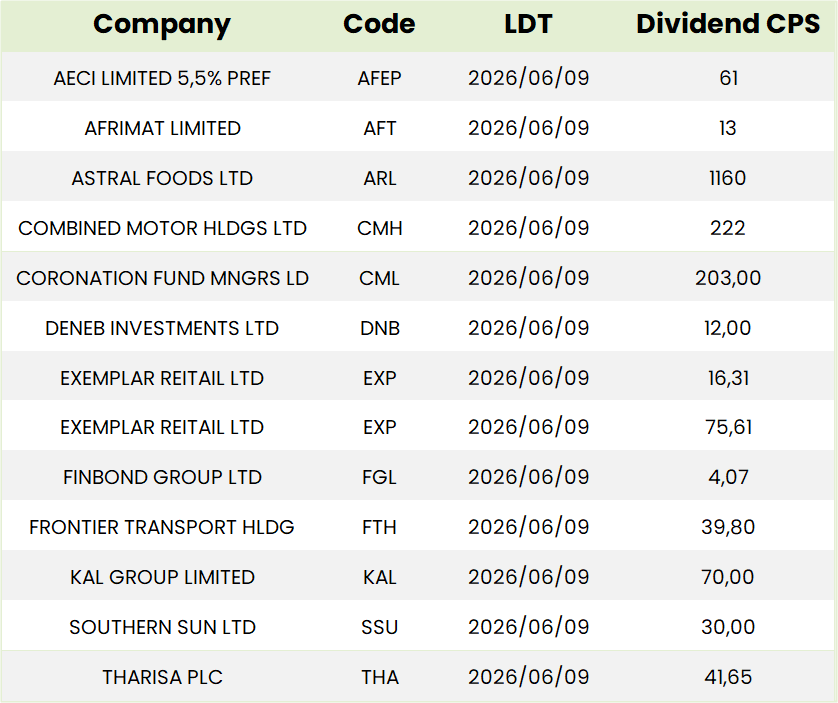This screenshot has width=838, height=703.
Task: Click the KAL code cell
Action: pos(379,577)
